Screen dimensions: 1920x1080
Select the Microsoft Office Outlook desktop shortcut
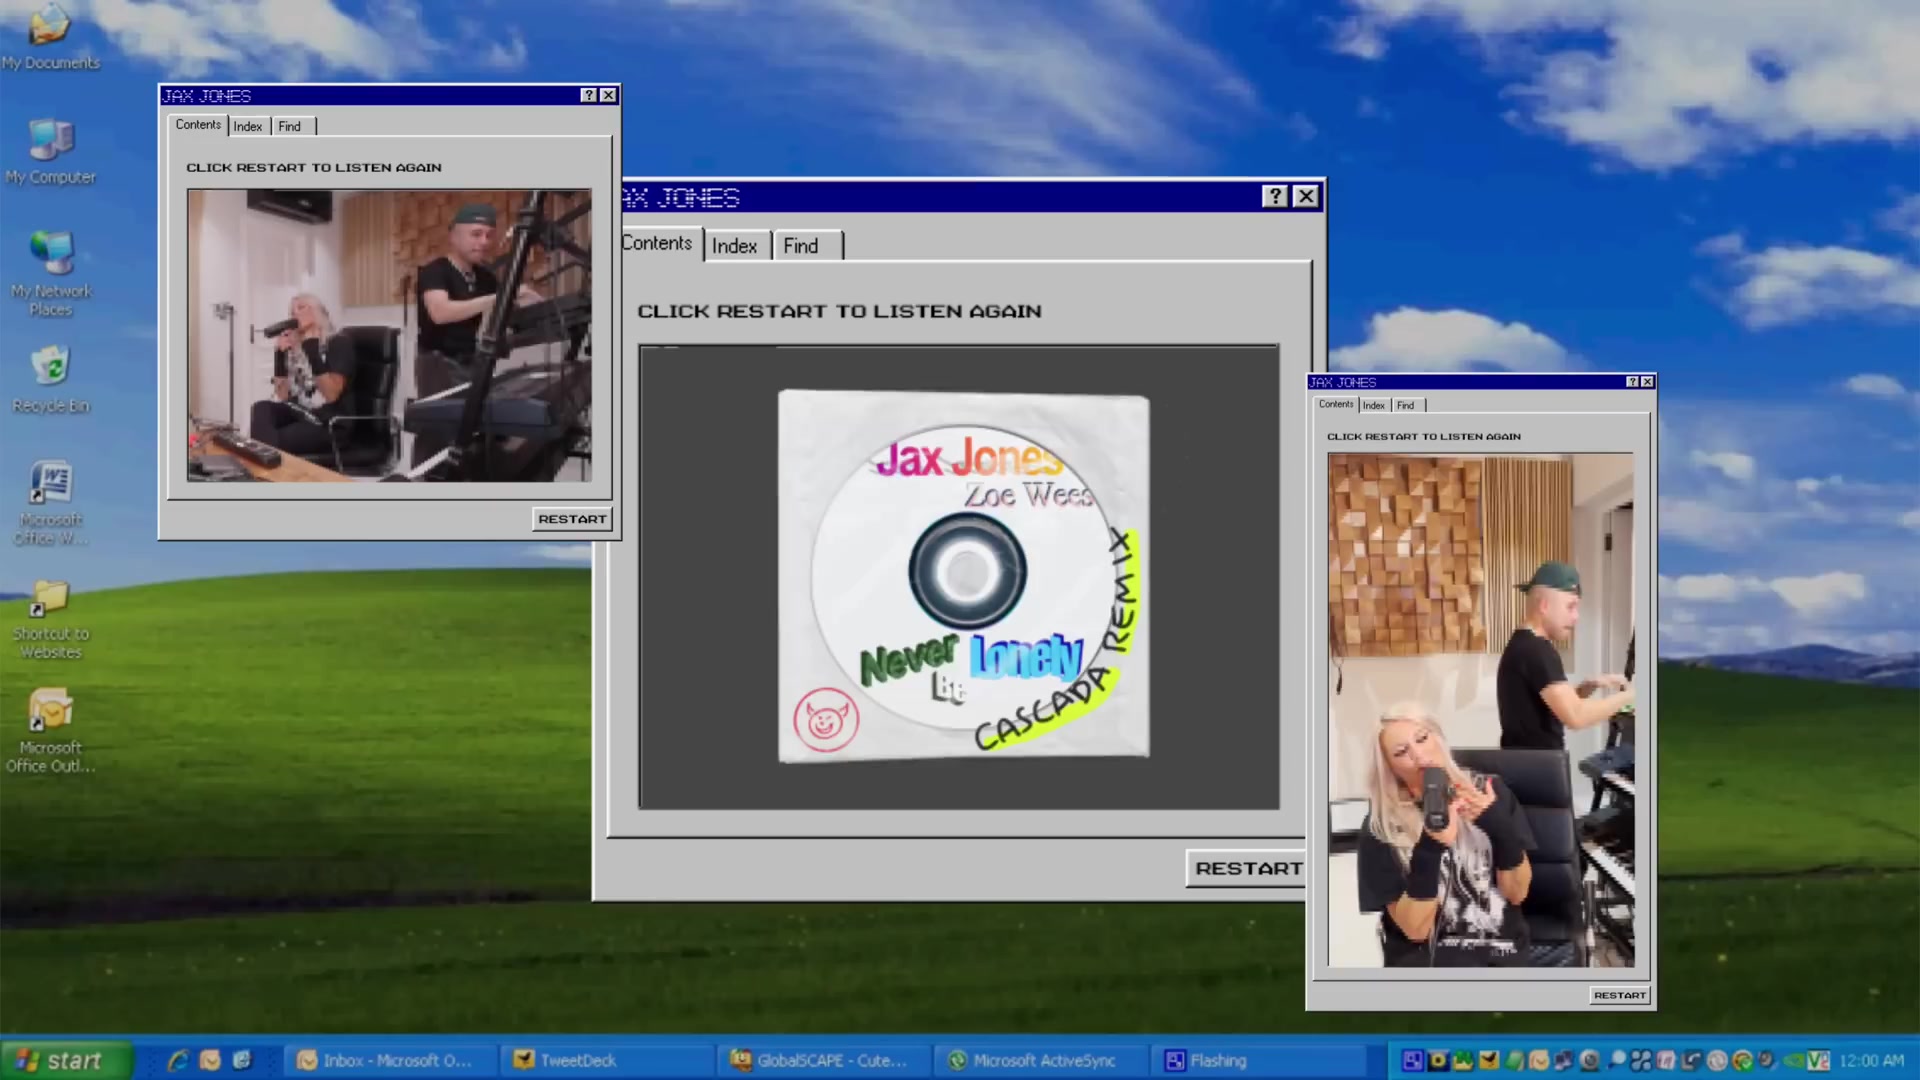(51, 731)
